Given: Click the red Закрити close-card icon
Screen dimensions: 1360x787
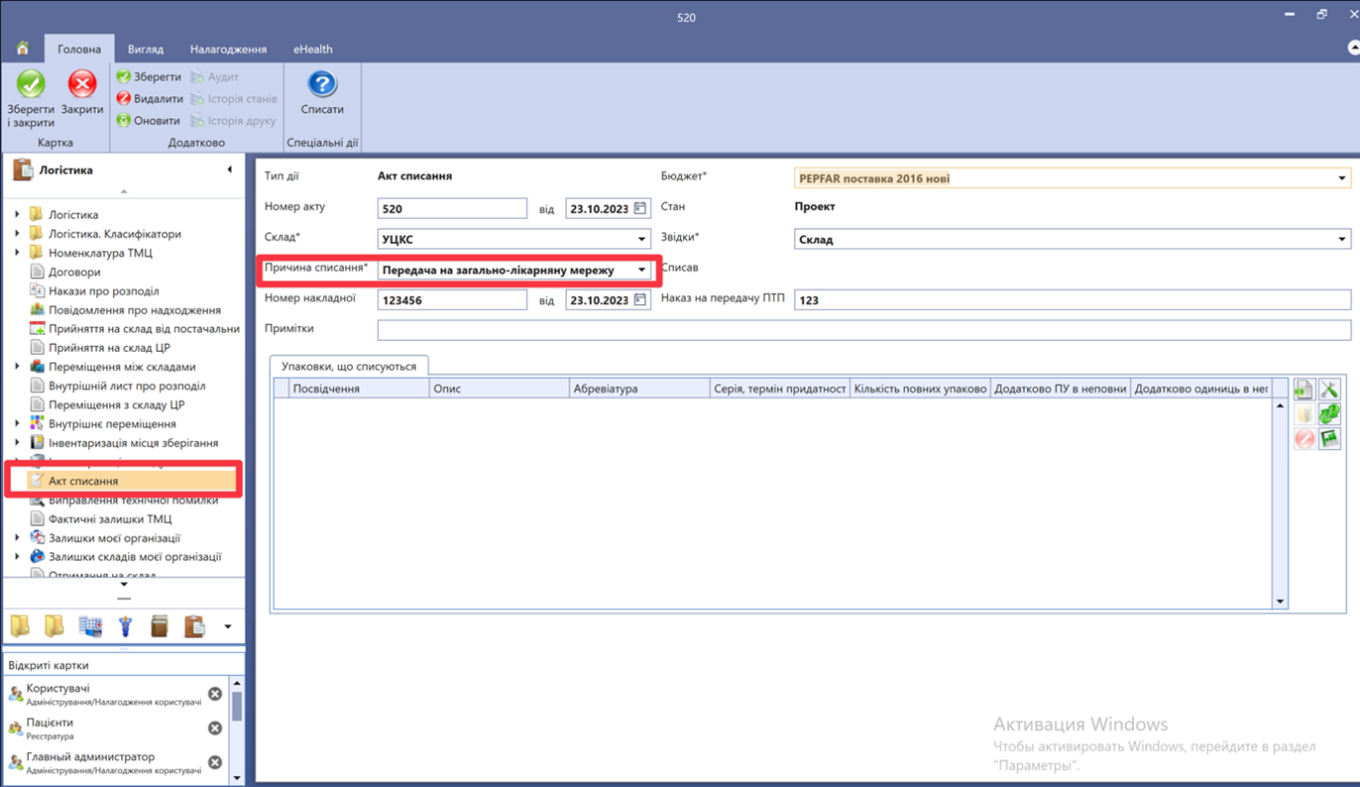Looking at the screenshot, I should pos(82,84).
